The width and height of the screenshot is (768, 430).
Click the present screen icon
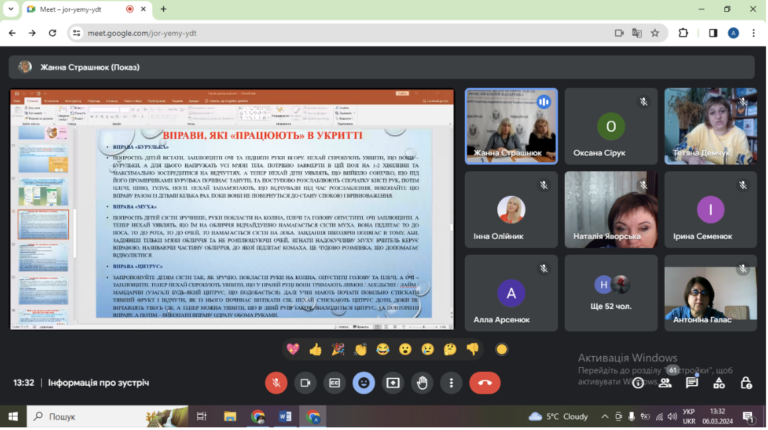(x=393, y=383)
